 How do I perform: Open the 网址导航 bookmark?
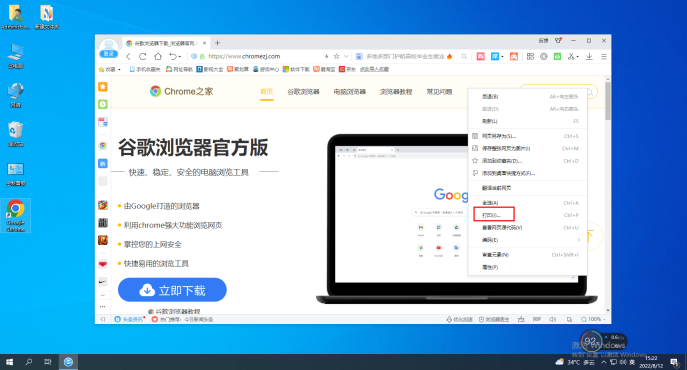point(179,69)
